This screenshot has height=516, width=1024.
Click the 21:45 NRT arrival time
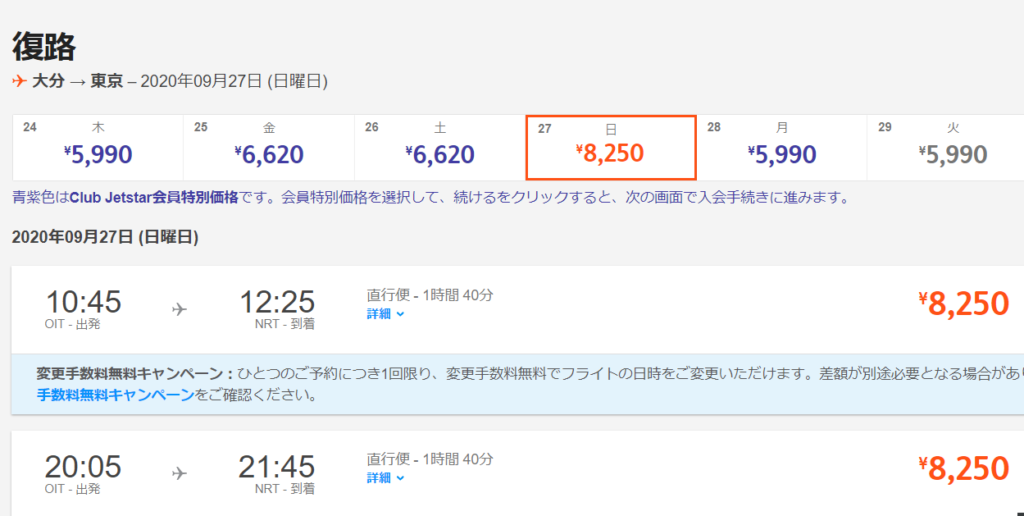[277, 467]
